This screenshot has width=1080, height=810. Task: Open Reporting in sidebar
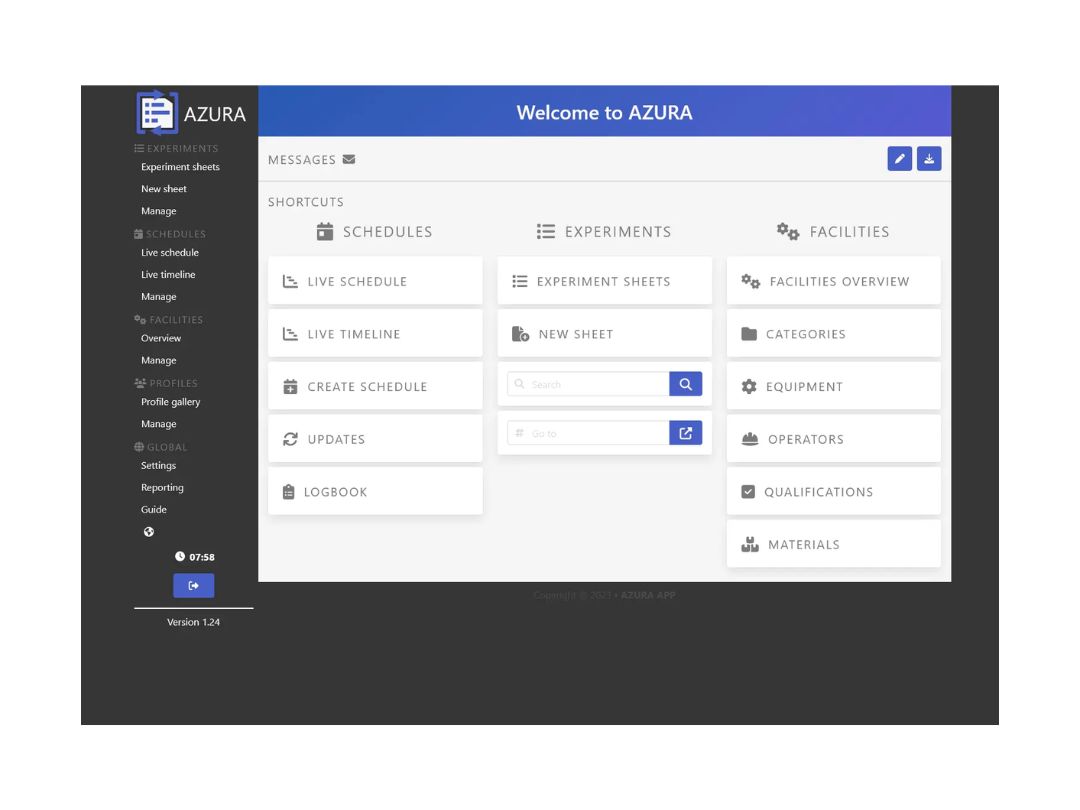tap(163, 488)
